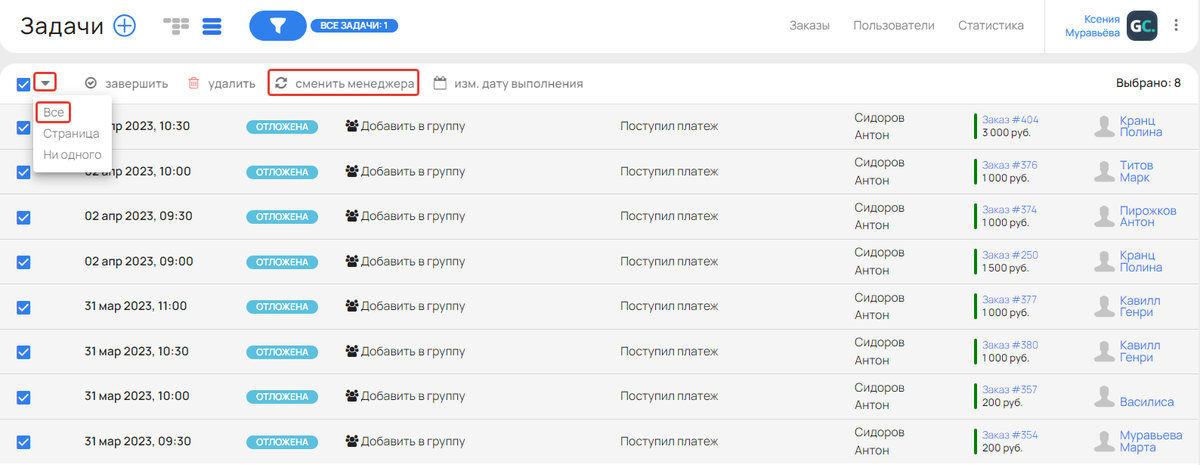Screen dimensions: 1200x465
Task: Open Титов Марк user profile link
Action: 1136,171
